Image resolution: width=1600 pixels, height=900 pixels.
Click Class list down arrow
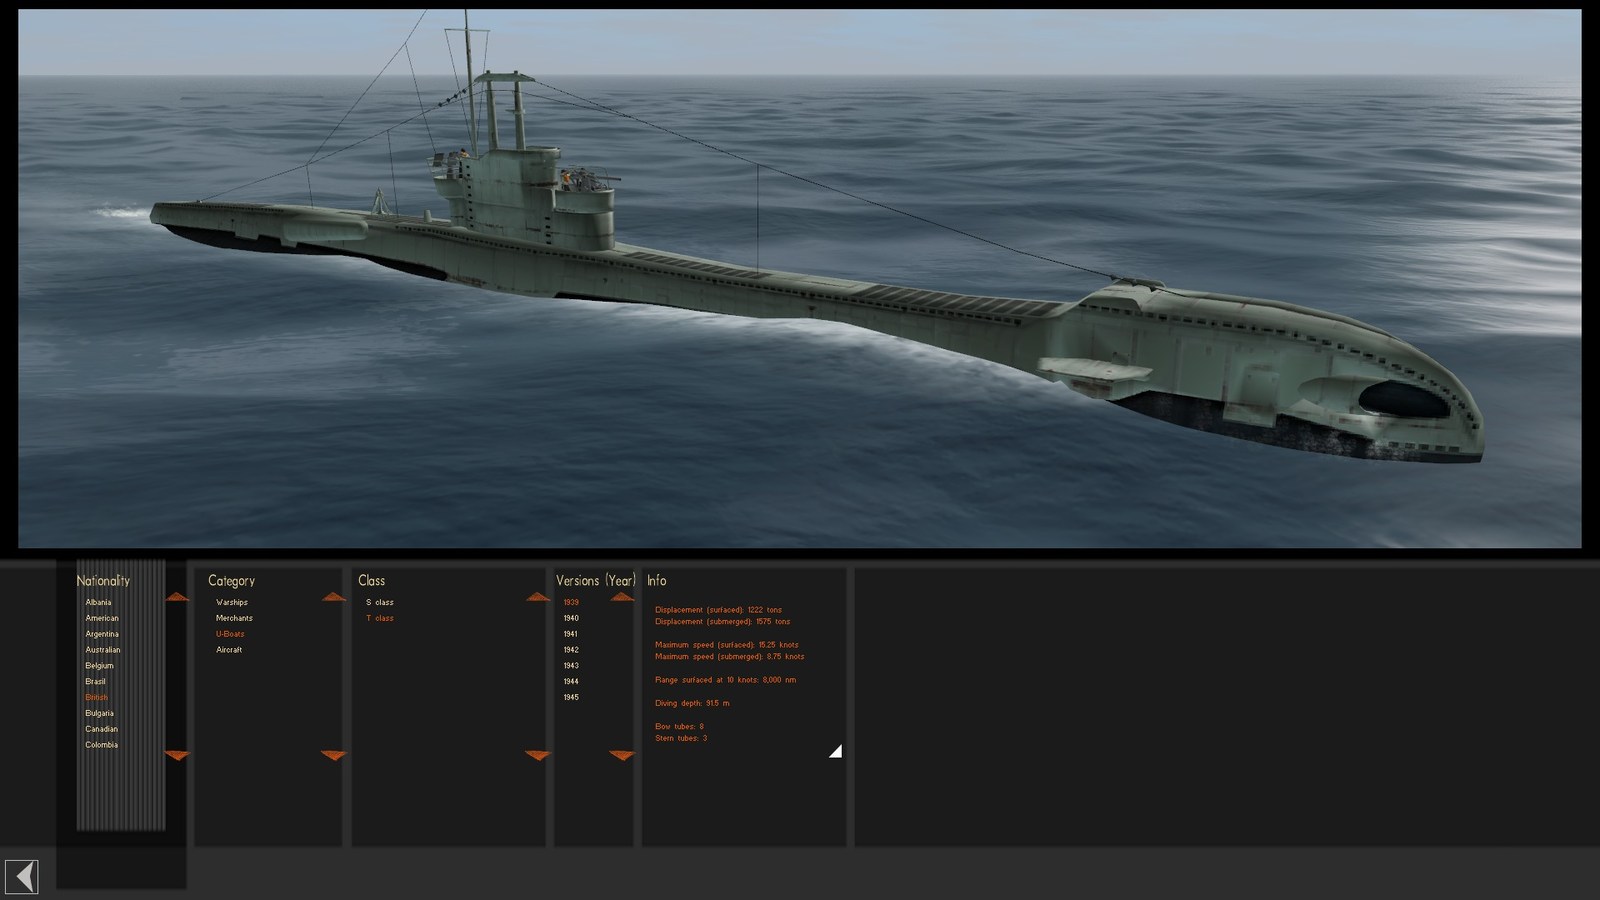(538, 755)
